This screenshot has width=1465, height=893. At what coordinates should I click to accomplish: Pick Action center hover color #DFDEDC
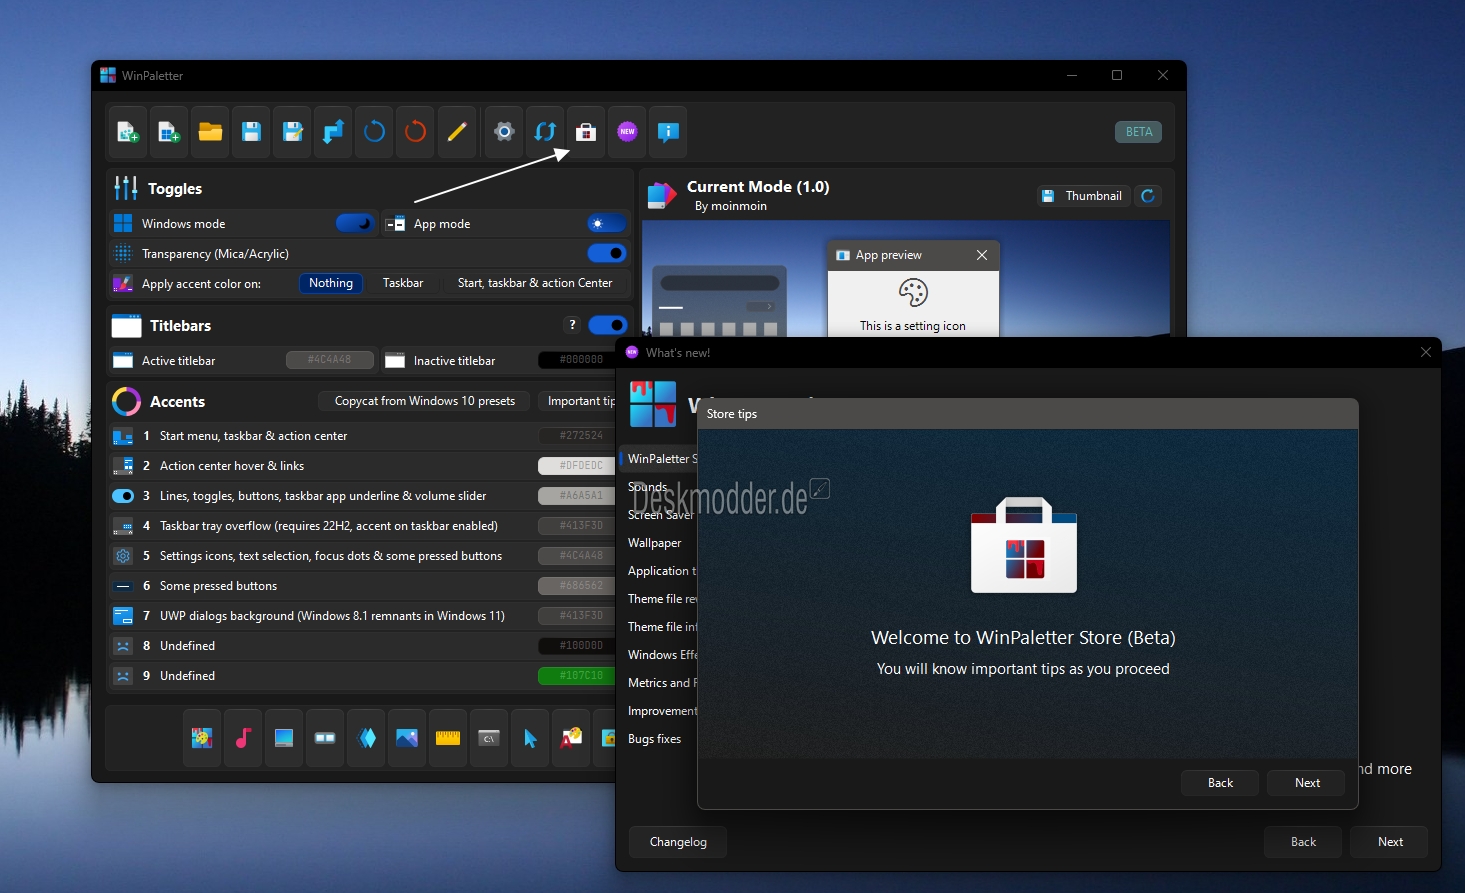[x=577, y=466]
